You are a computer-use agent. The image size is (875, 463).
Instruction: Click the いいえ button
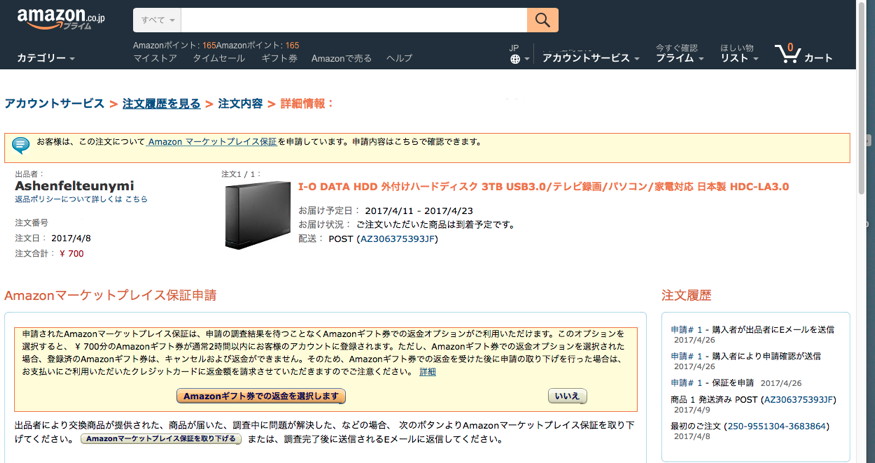tap(568, 397)
